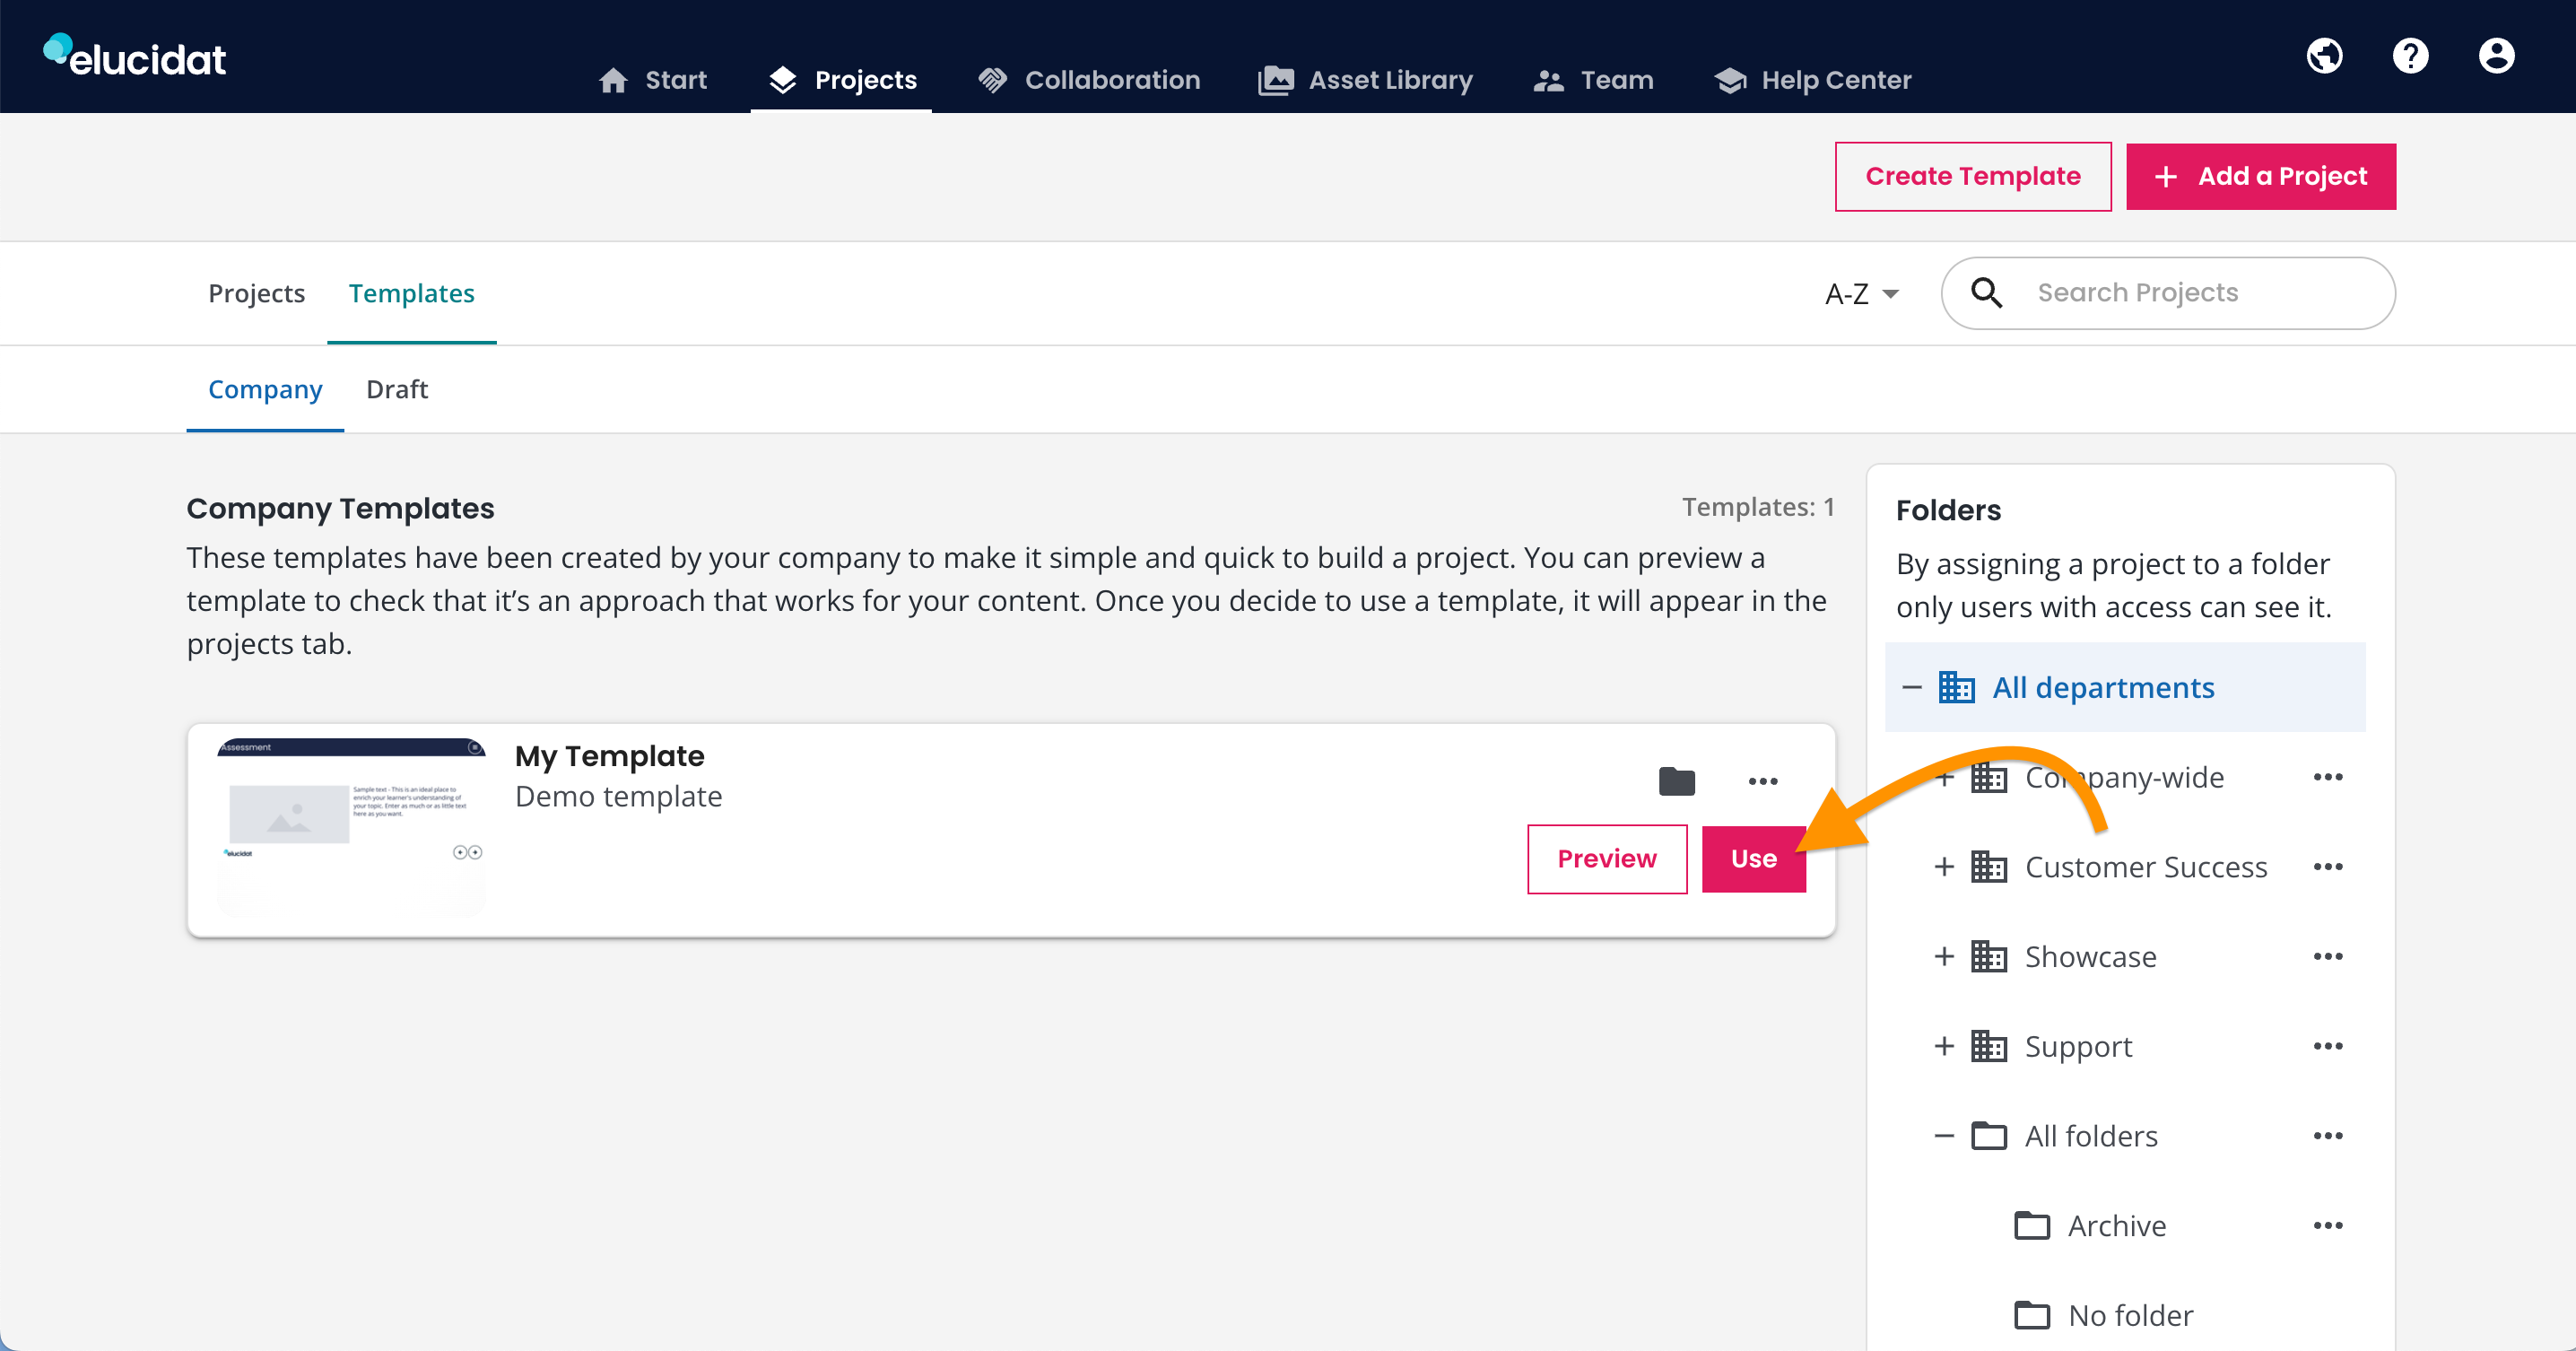Open Asset Library in top navigation
The image size is (2576, 1351).
pyautogui.click(x=1365, y=80)
